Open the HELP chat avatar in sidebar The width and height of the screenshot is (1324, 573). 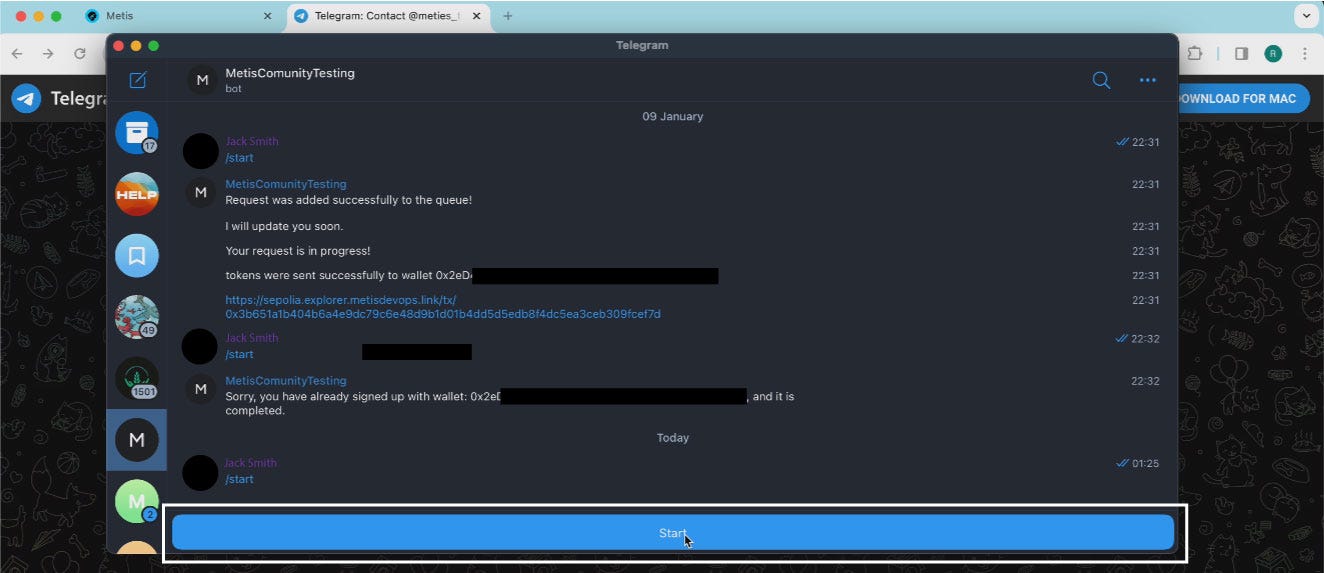click(137, 194)
